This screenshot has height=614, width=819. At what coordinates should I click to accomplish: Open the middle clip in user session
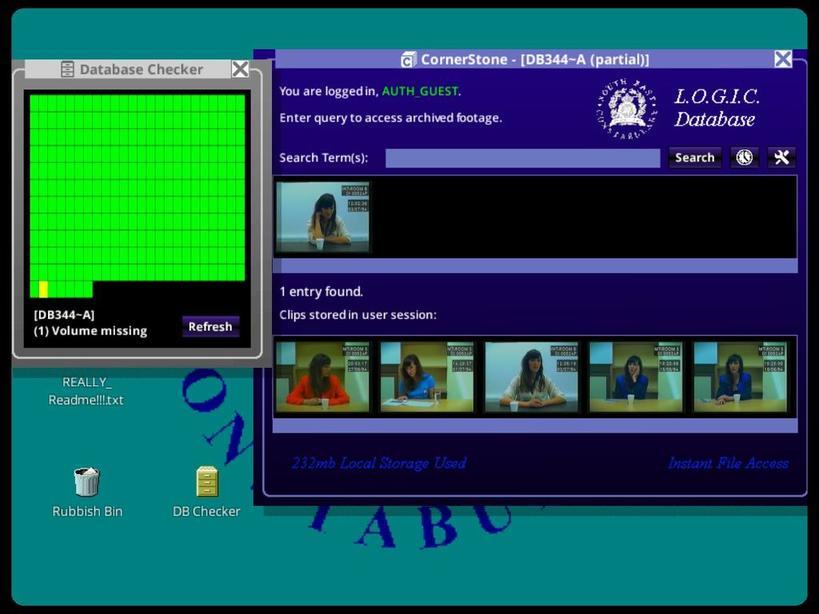tap(531, 377)
